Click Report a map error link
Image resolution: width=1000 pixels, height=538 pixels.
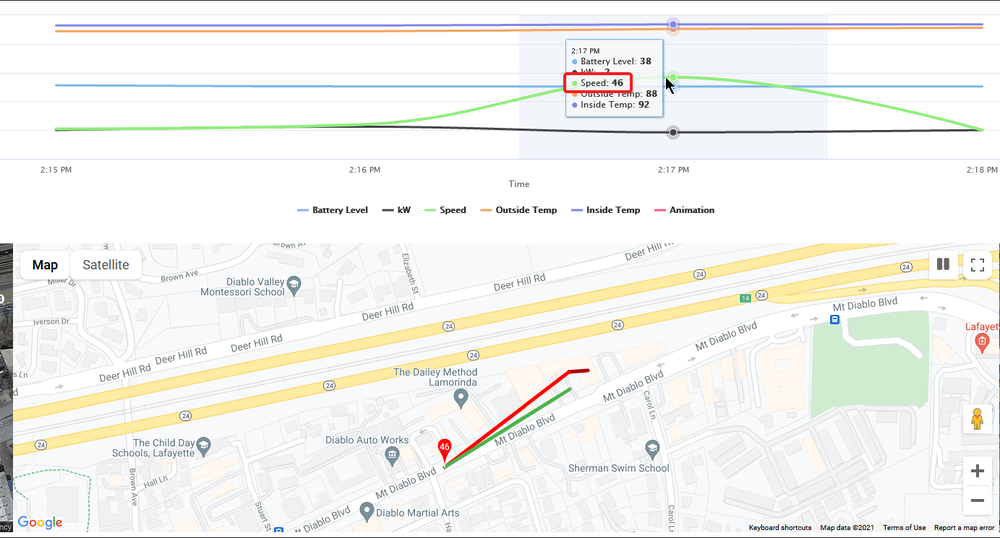pos(964,528)
